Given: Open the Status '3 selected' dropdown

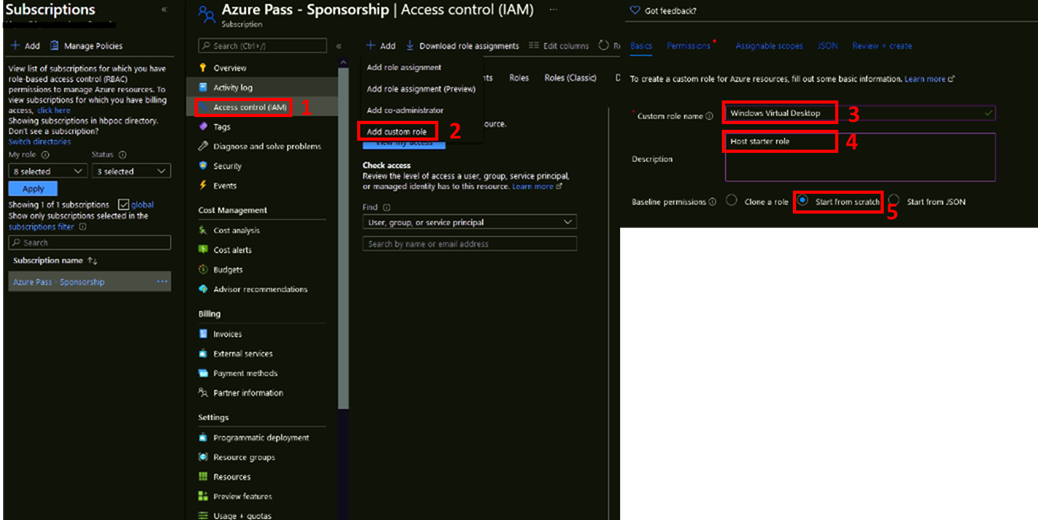Looking at the screenshot, I should coord(131,171).
